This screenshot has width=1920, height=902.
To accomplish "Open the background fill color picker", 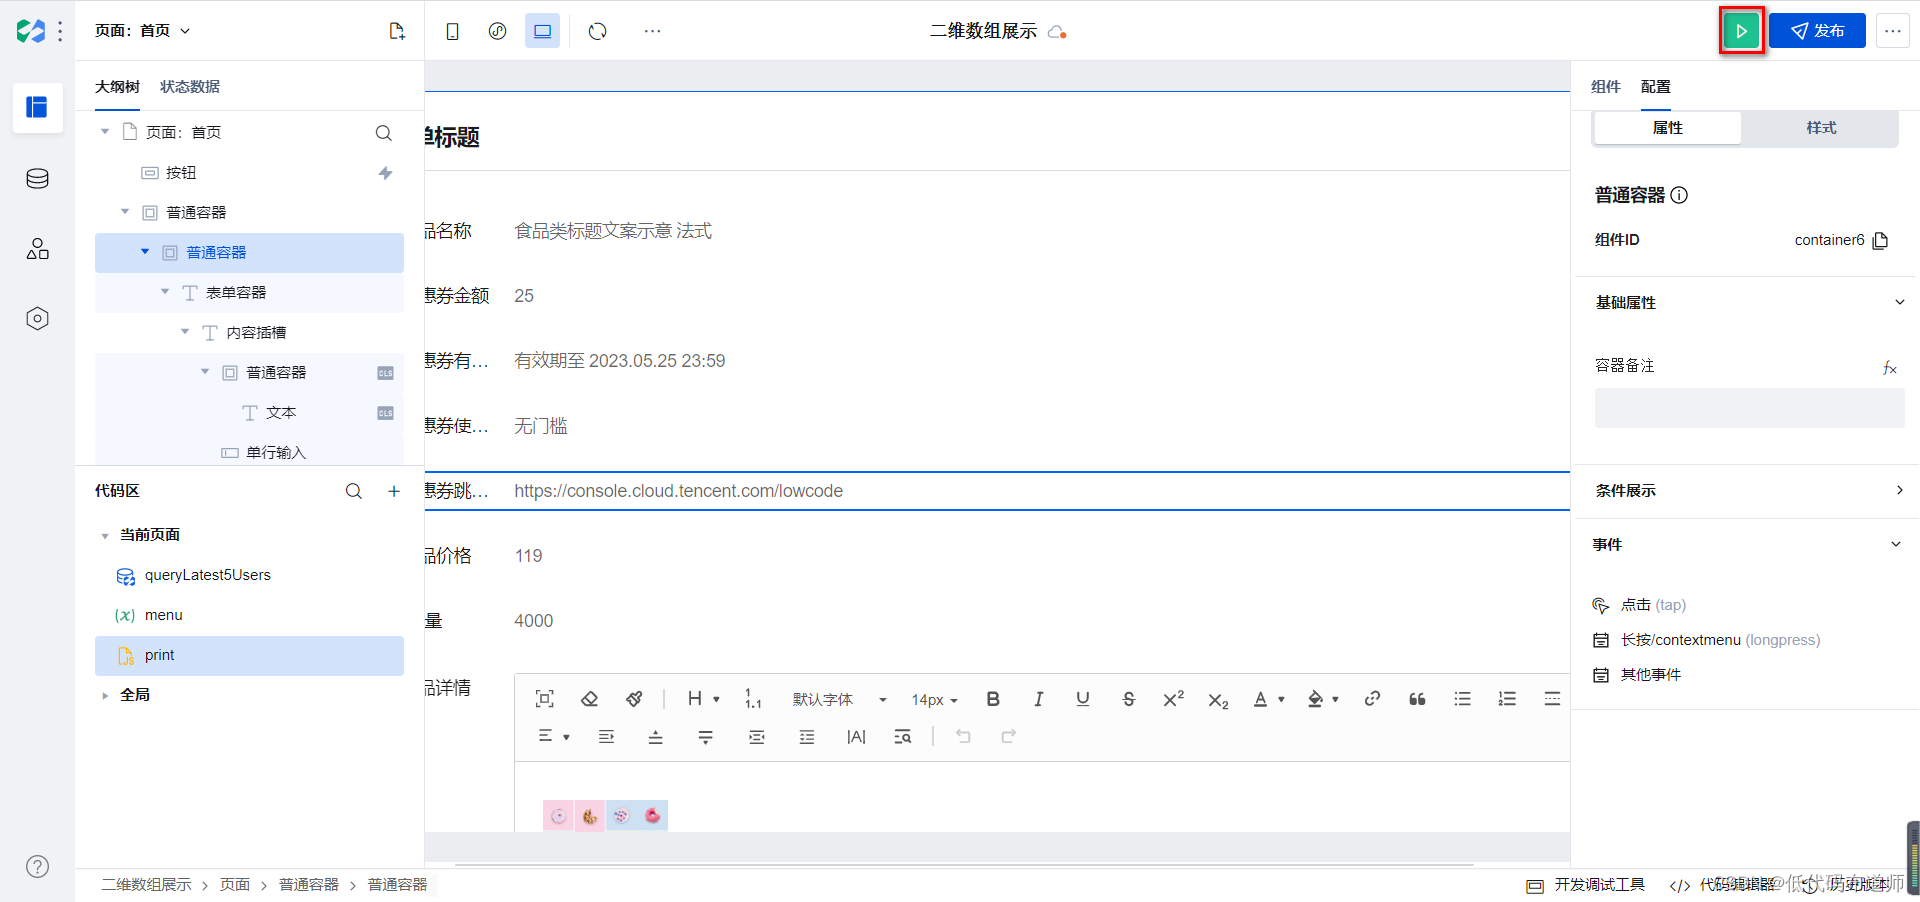I will (x=1322, y=699).
